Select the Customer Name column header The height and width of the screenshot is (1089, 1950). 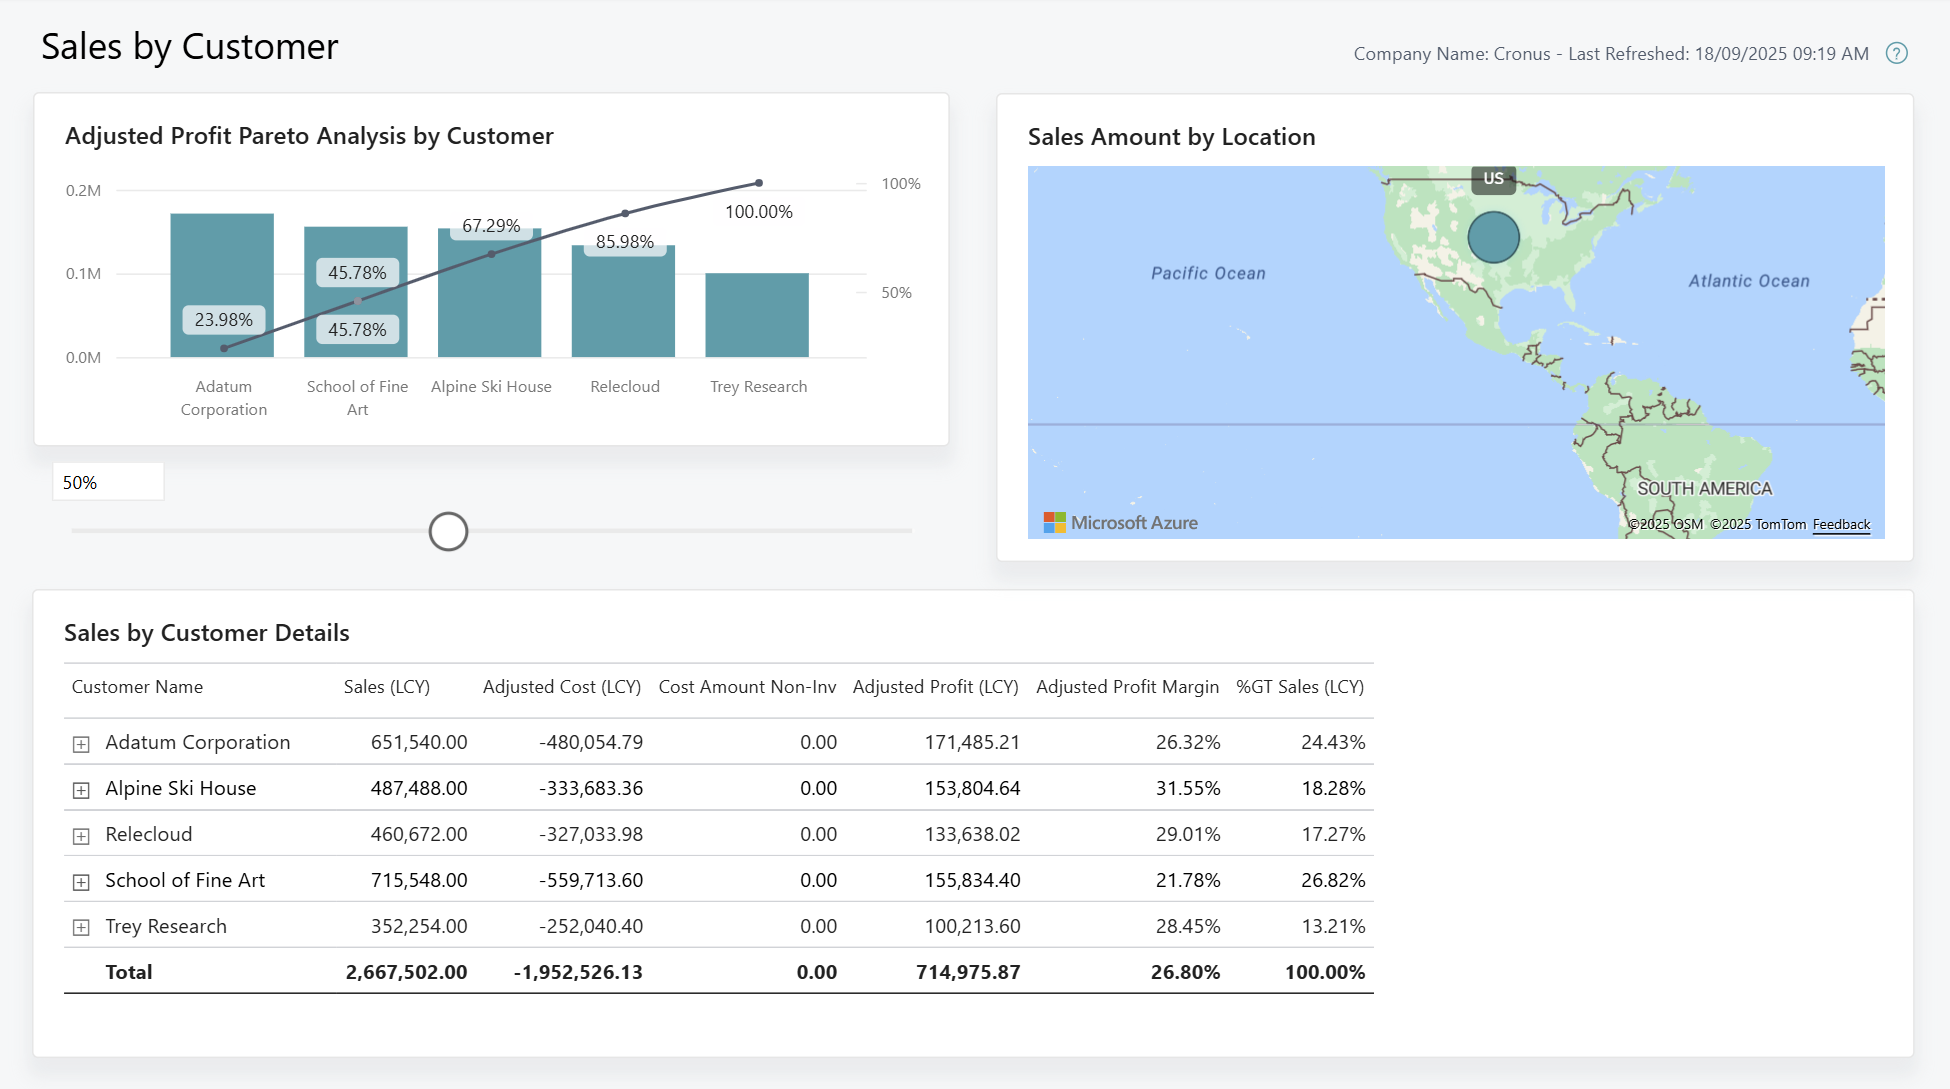pyautogui.click(x=137, y=687)
